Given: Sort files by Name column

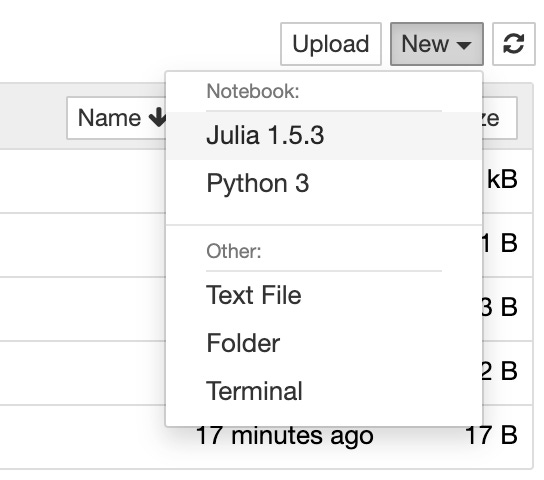Looking at the screenshot, I should pos(117,118).
